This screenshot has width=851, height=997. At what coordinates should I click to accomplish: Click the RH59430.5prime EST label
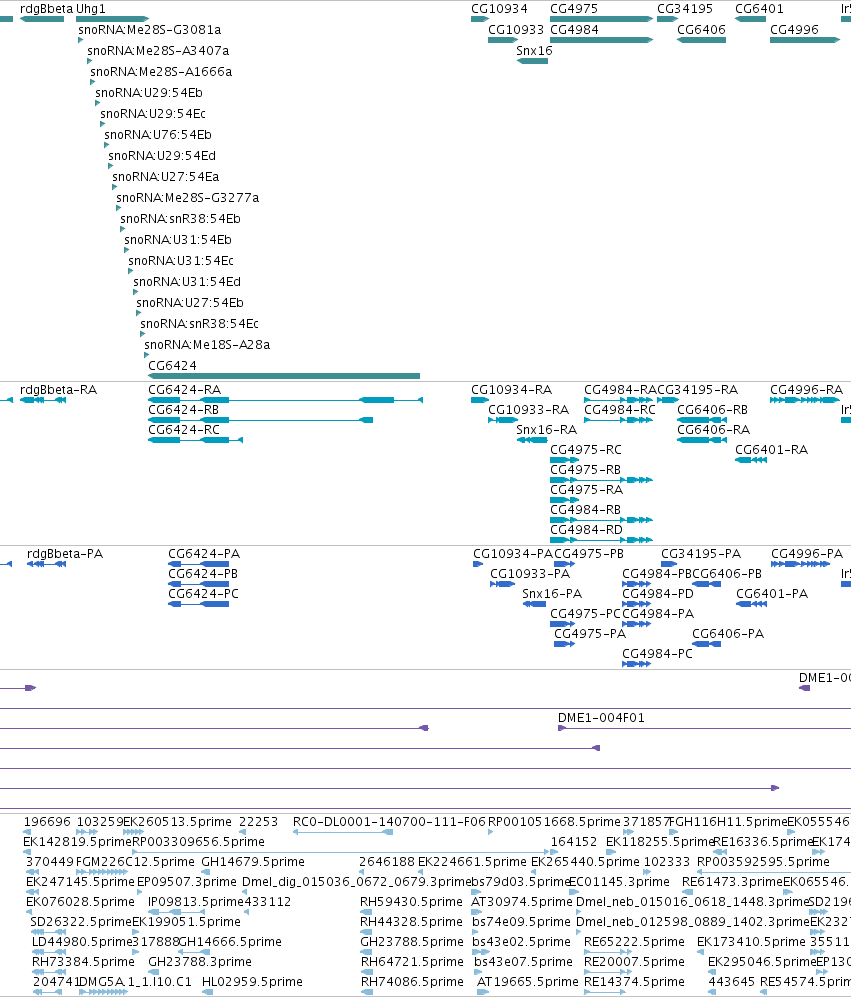coord(411,902)
